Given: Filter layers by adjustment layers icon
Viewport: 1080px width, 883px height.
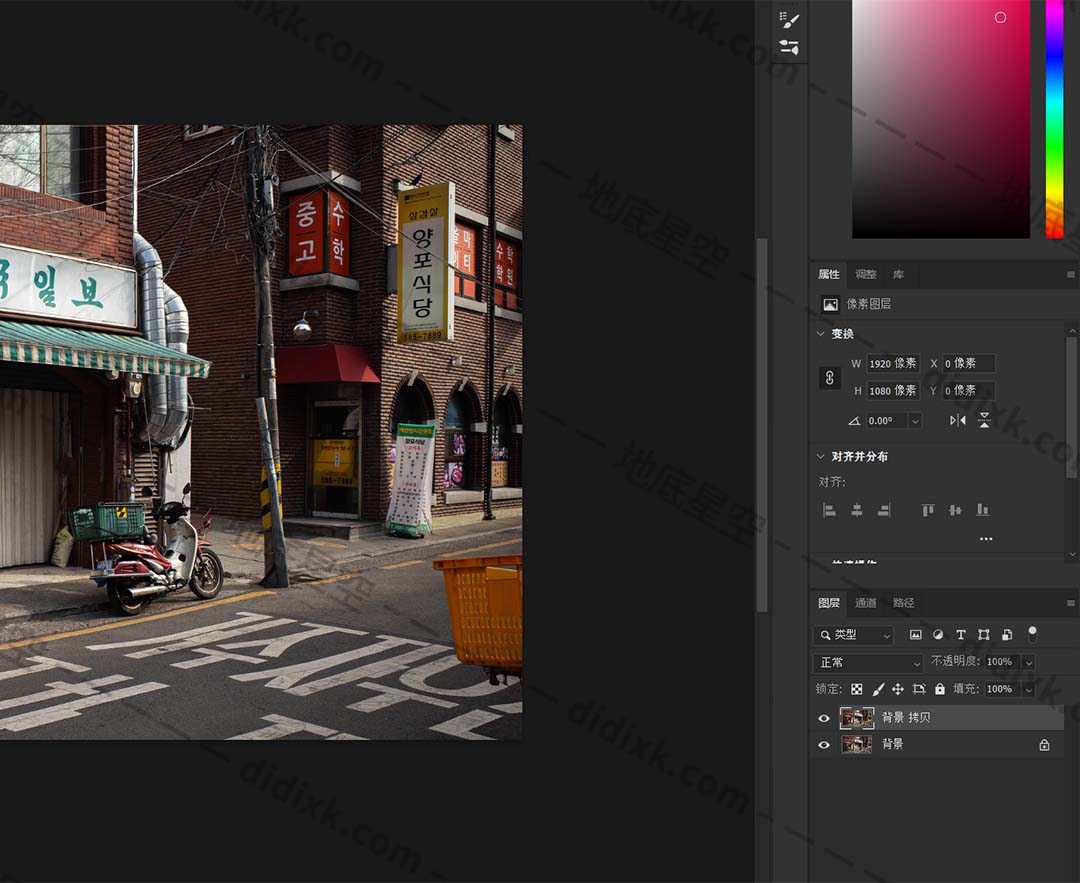Looking at the screenshot, I should tap(938, 635).
